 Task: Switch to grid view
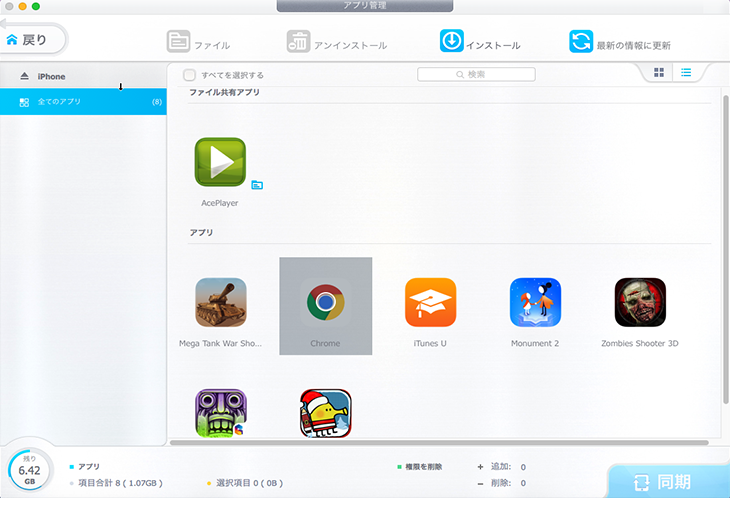point(659,72)
